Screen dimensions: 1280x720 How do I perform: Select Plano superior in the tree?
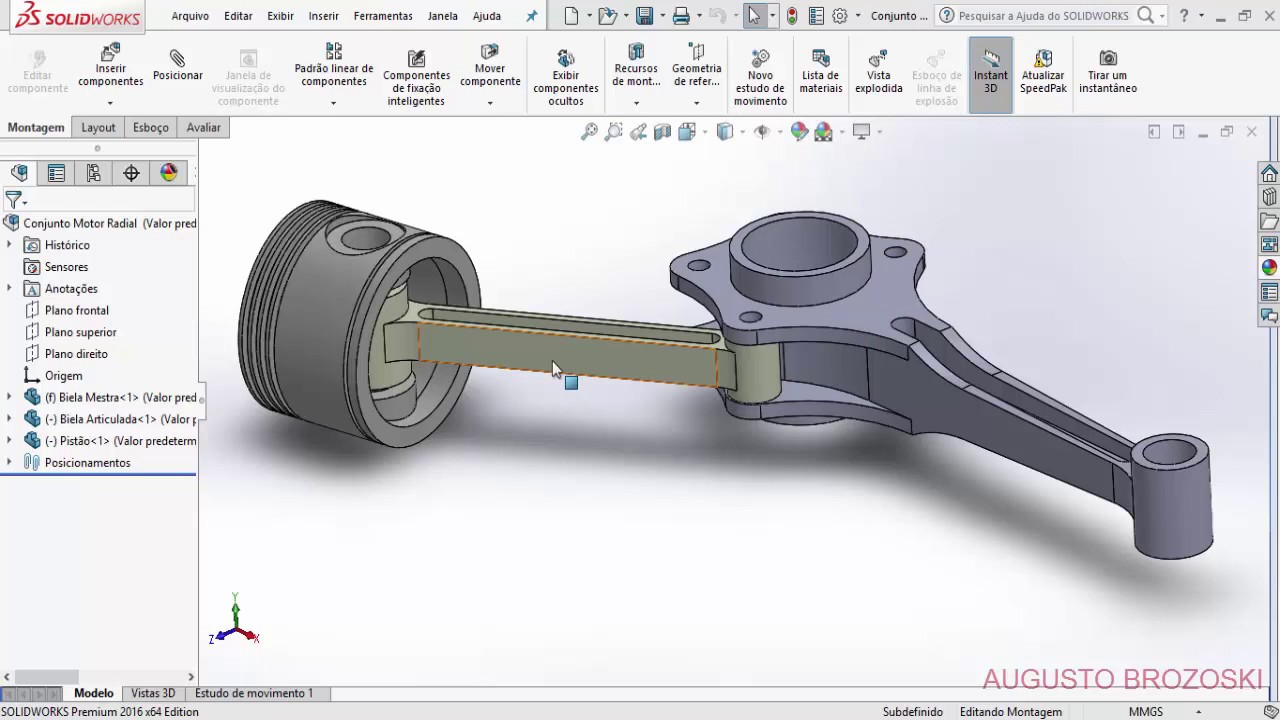(x=80, y=332)
